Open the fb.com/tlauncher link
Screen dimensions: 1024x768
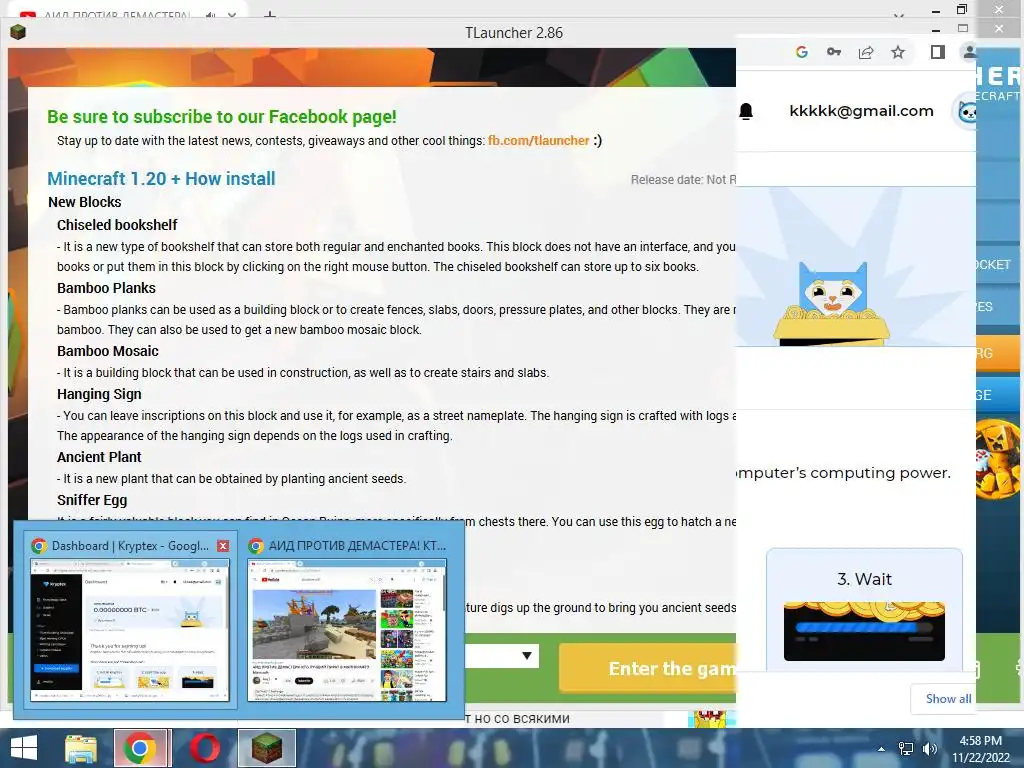538,140
